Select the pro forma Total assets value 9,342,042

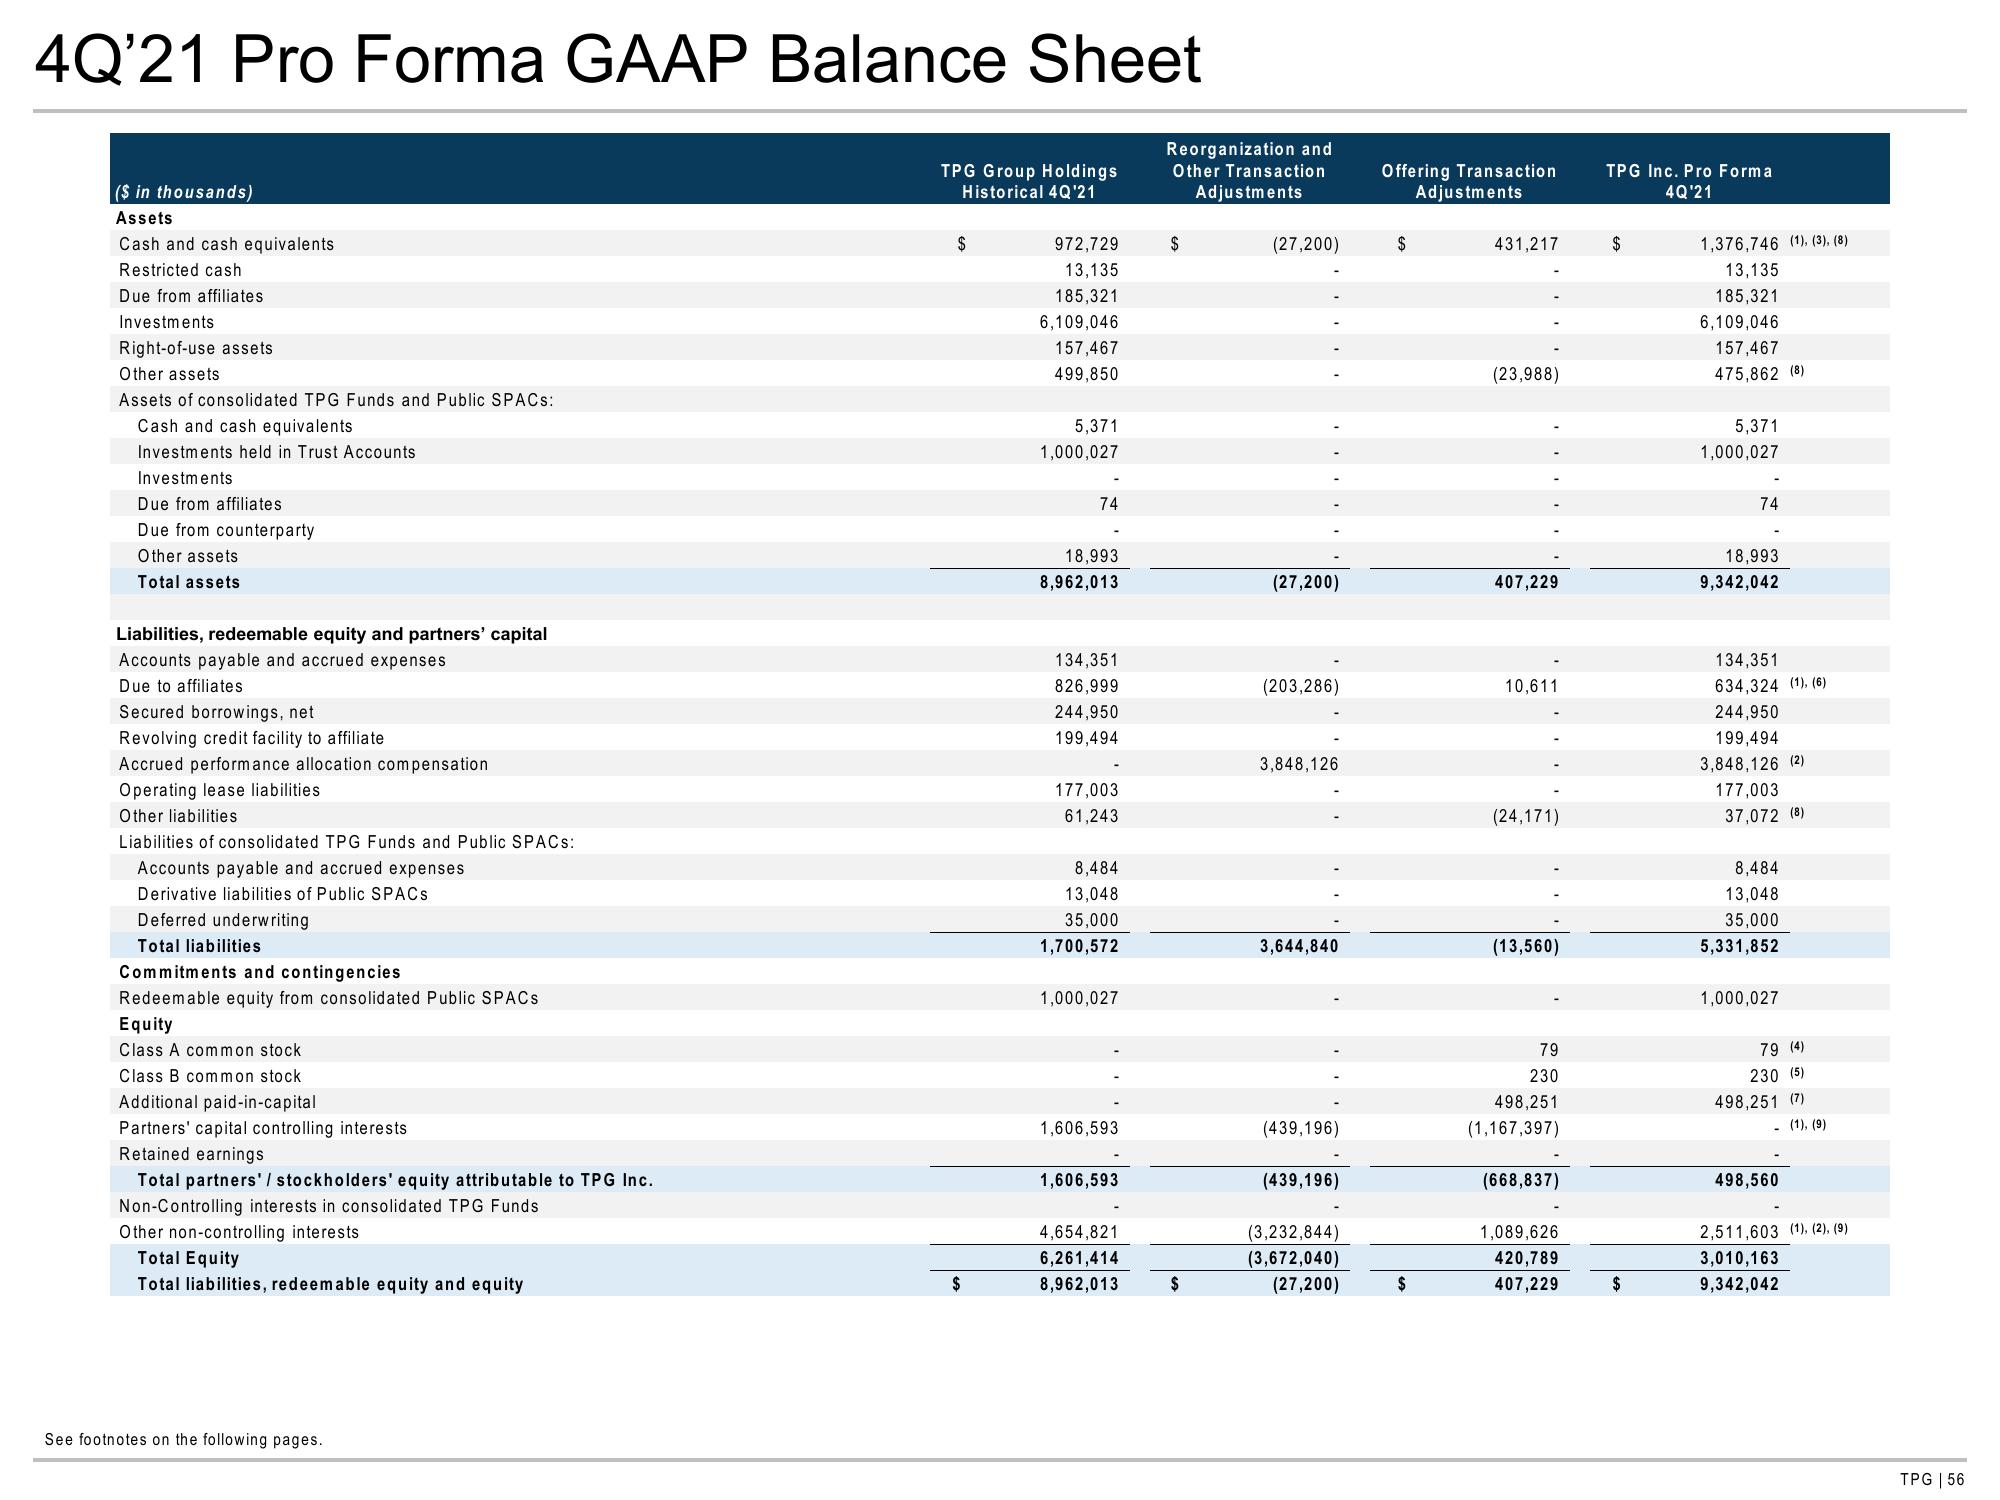(x=1739, y=582)
